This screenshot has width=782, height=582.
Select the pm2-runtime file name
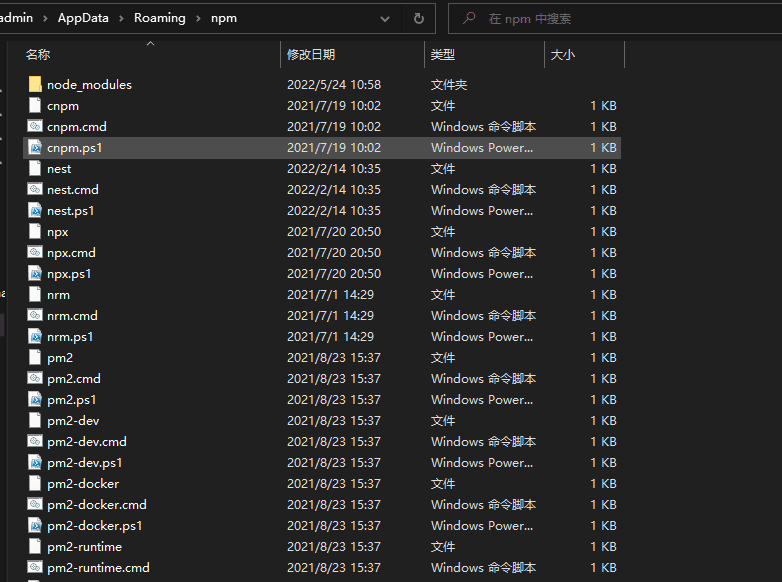84,547
